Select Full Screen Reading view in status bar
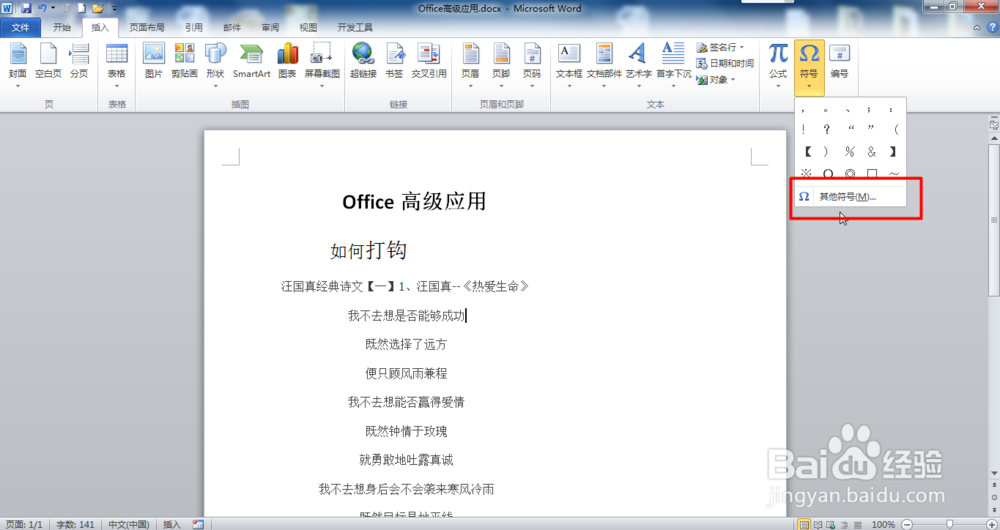Image resolution: width=1000 pixels, height=530 pixels. tap(818, 524)
